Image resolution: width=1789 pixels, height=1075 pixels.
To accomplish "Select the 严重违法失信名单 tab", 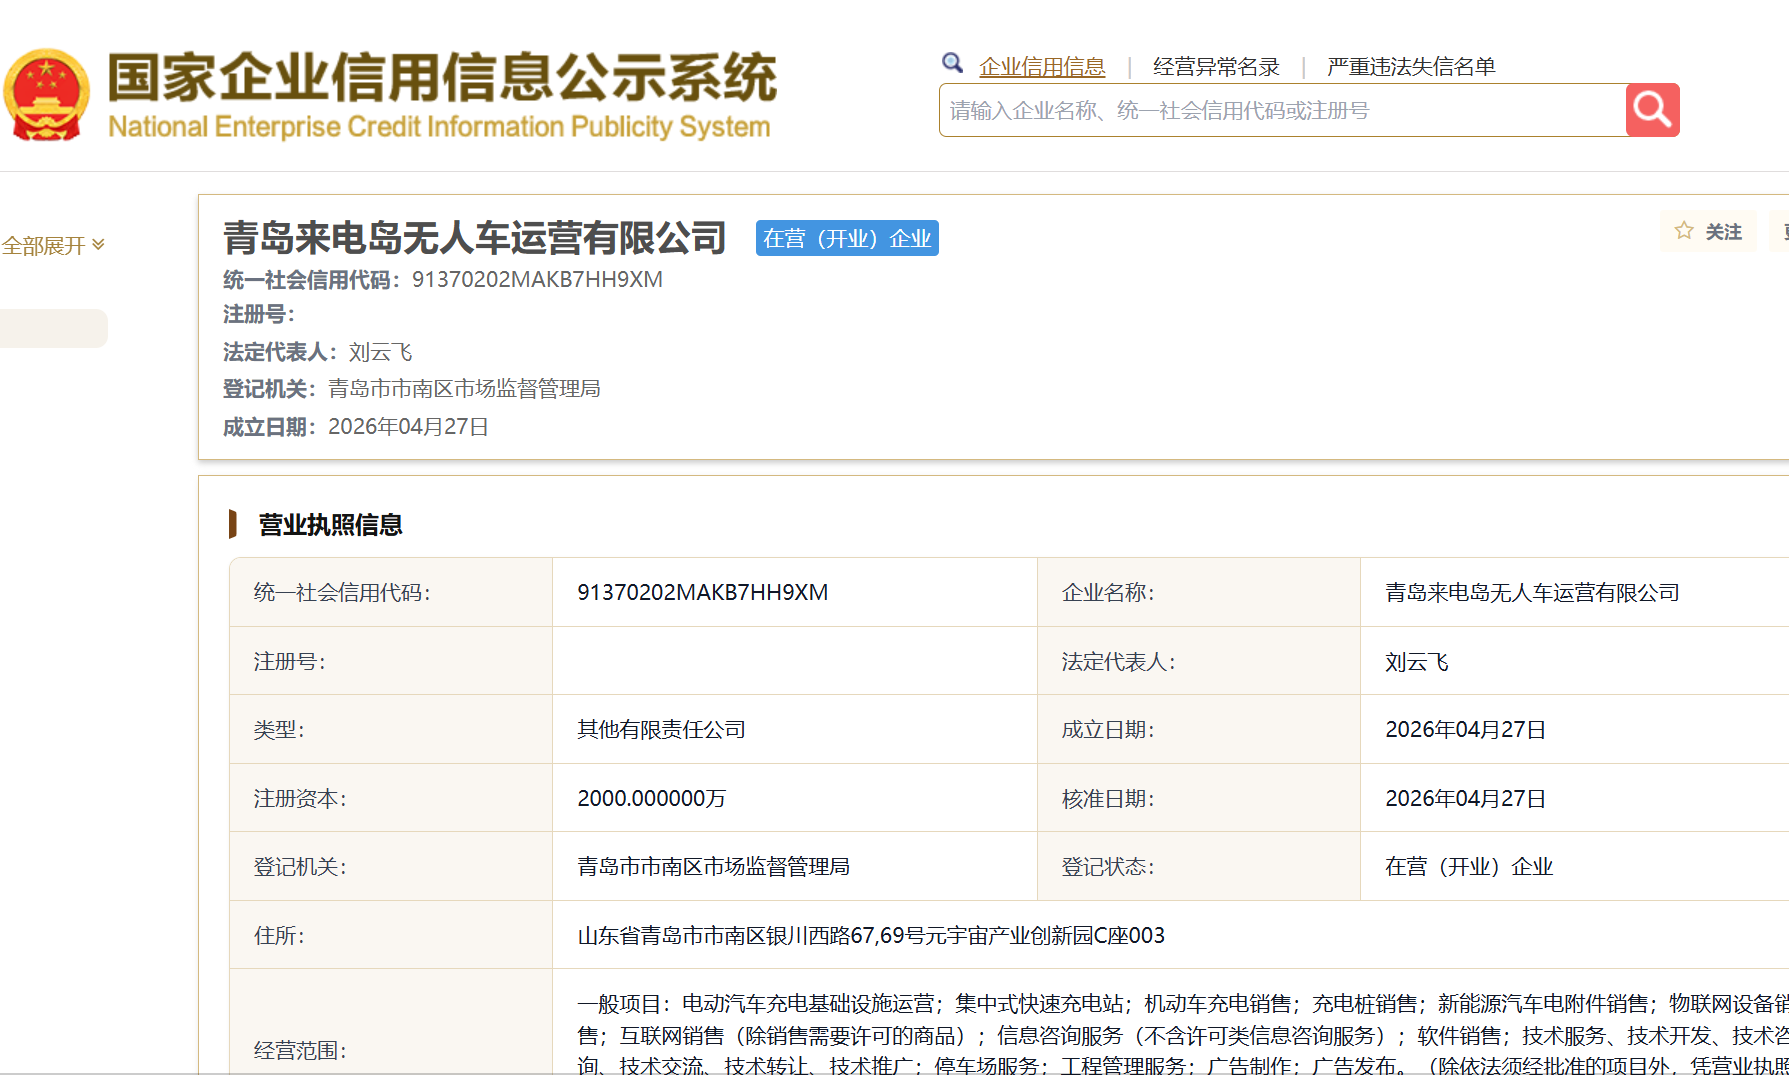I will 1410,67.
